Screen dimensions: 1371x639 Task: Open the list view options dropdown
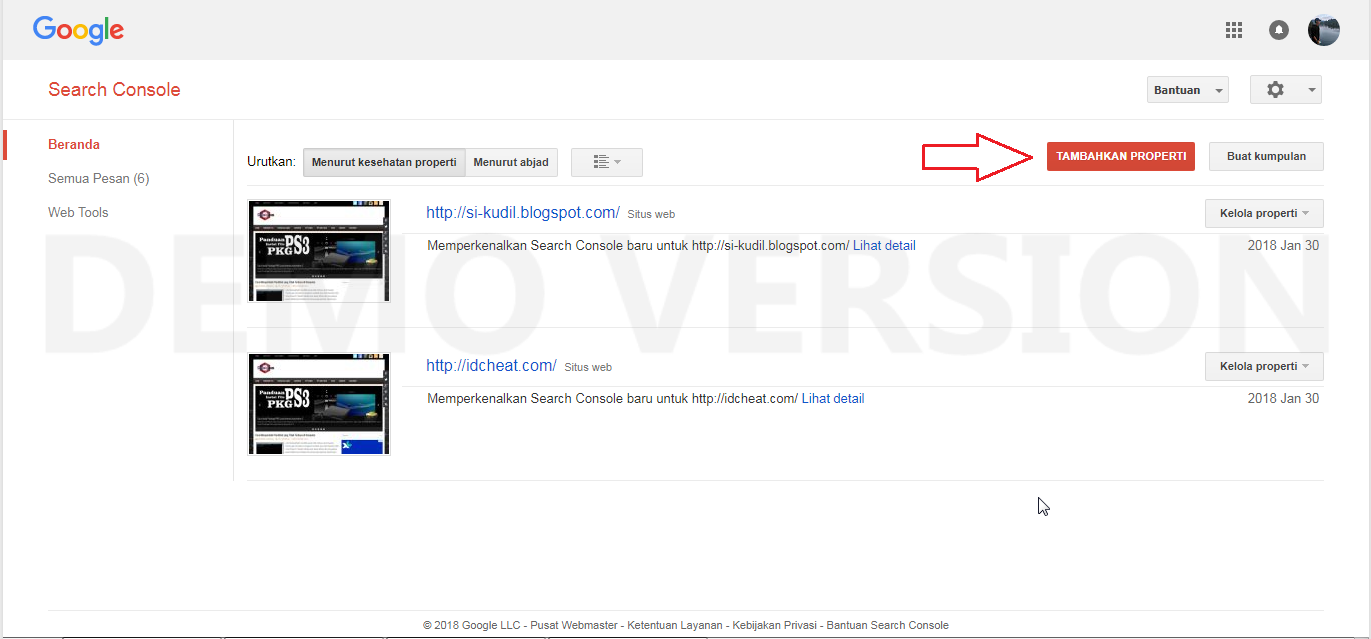607,162
